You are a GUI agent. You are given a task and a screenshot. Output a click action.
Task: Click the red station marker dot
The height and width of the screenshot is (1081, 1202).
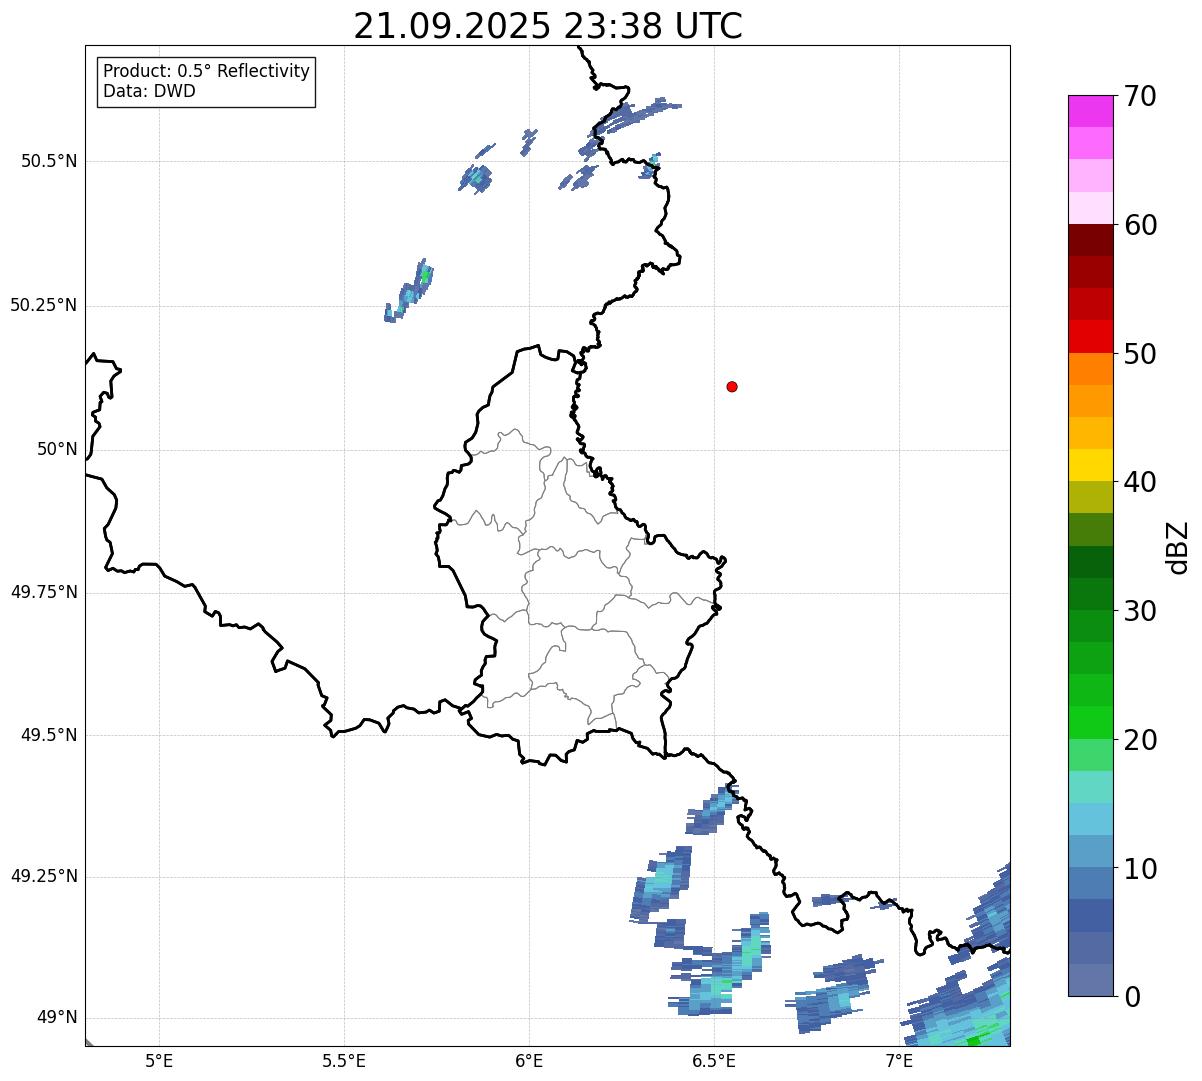tap(732, 387)
